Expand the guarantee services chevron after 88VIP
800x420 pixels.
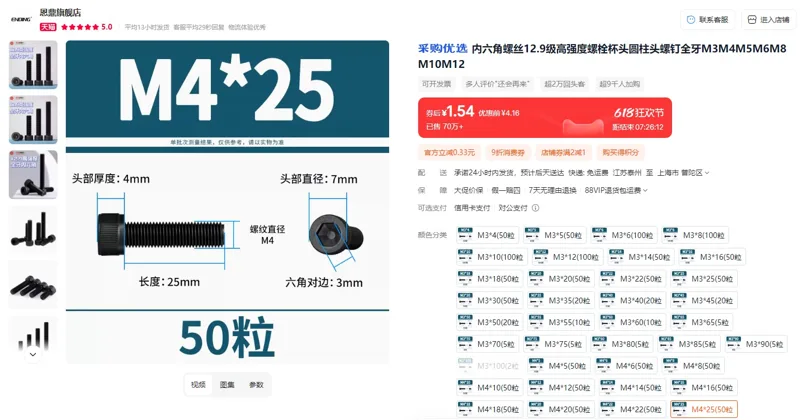tap(645, 190)
